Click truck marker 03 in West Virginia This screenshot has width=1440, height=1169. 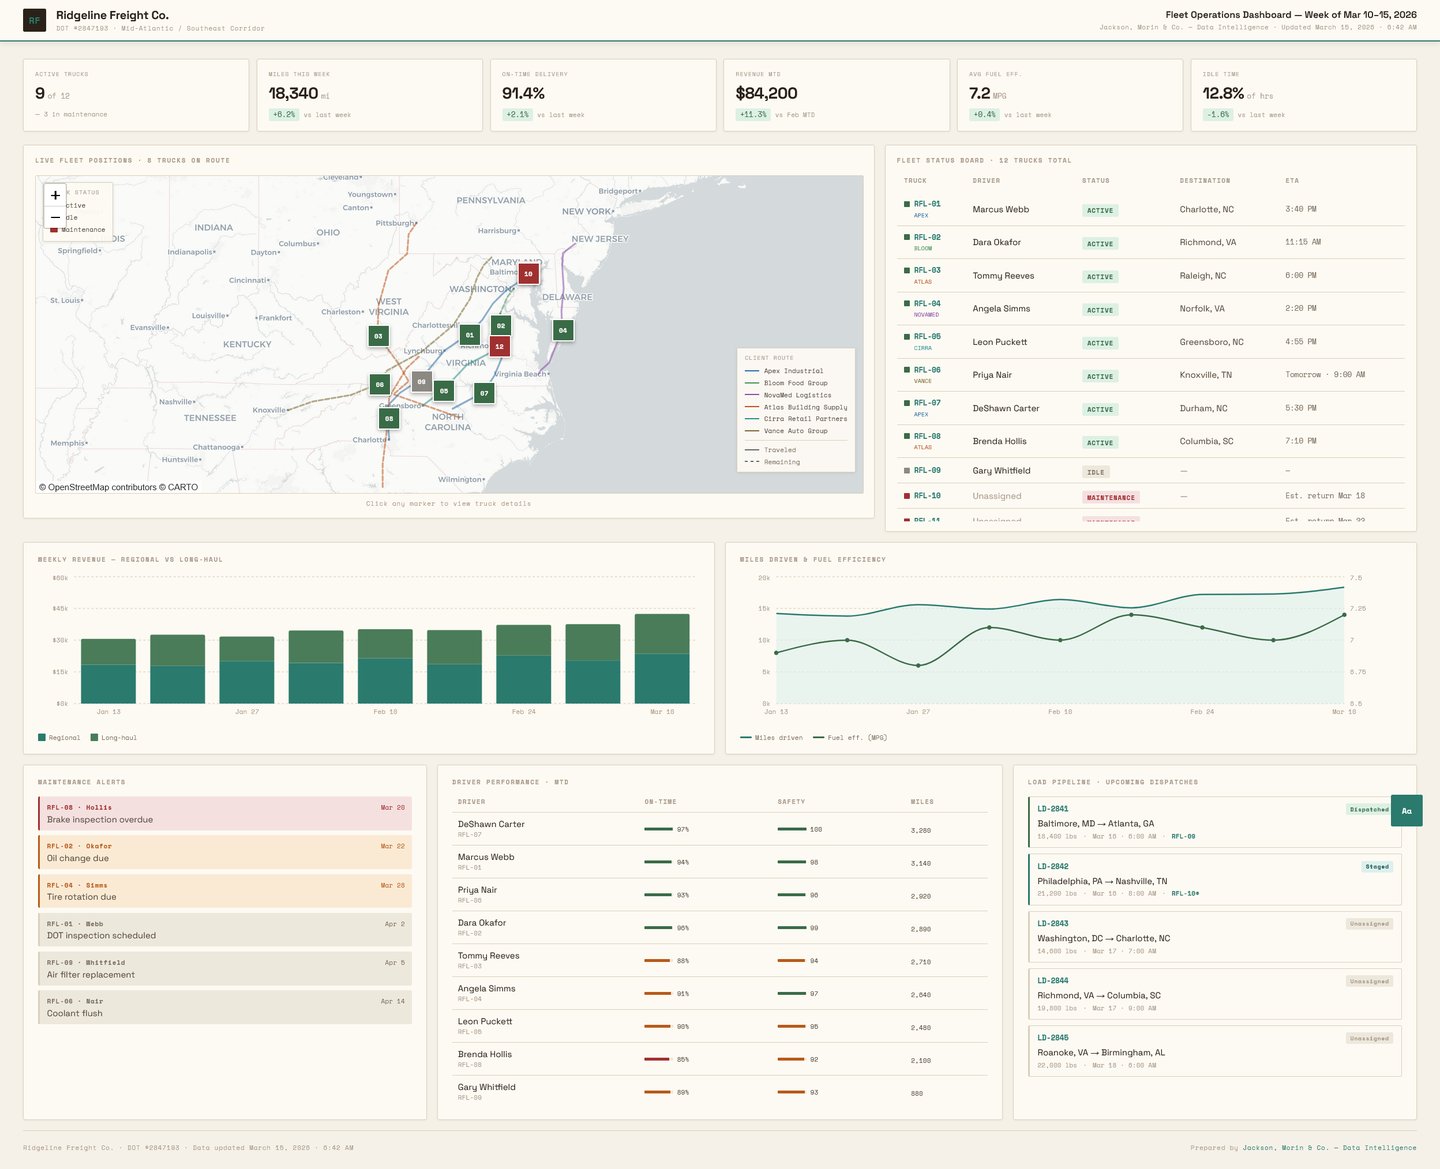(x=378, y=336)
